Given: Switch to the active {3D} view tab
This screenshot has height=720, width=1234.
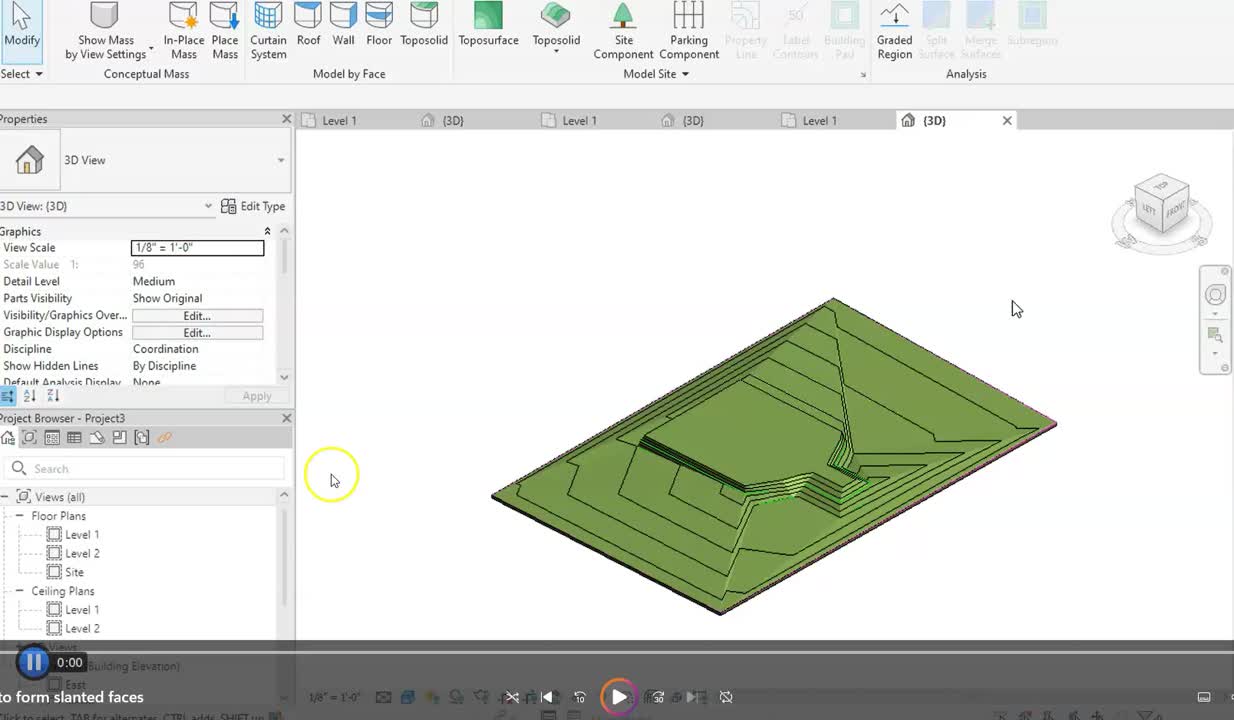Looking at the screenshot, I should [934, 120].
